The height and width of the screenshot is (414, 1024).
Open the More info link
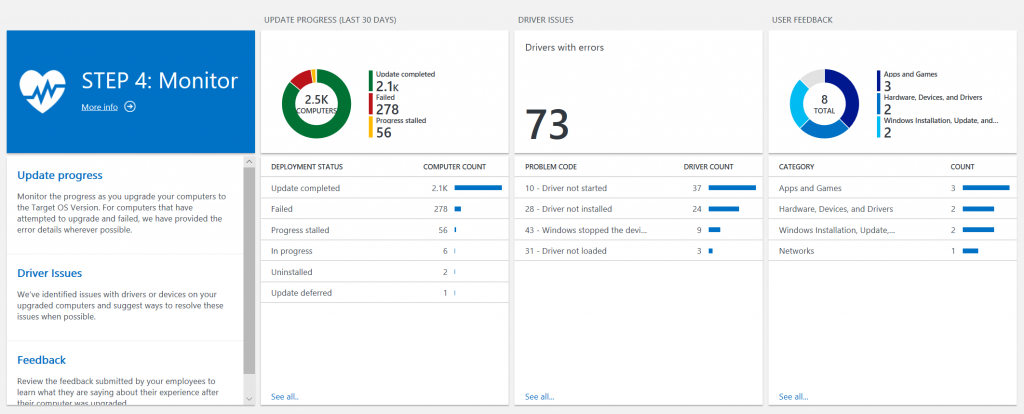99,107
